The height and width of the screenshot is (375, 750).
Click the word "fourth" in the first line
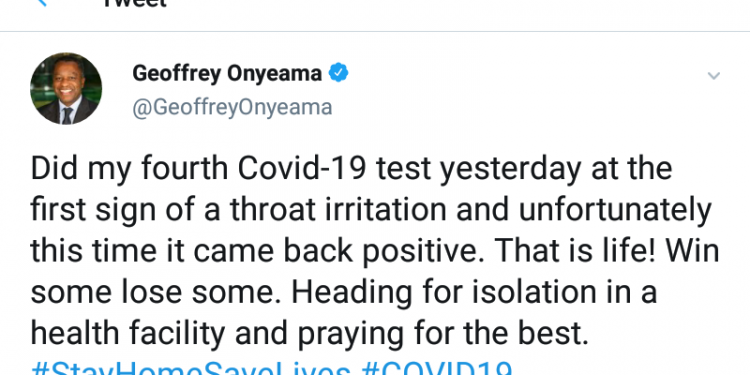click(x=184, y=169)
